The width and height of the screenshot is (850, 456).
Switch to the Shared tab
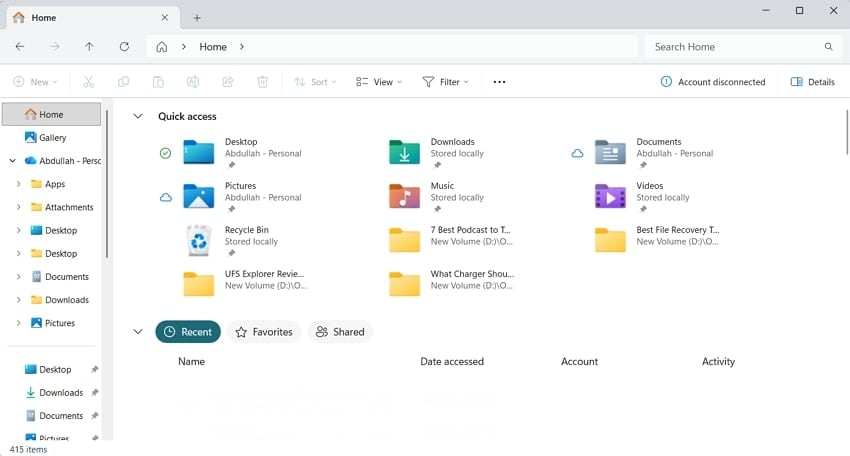340,332
